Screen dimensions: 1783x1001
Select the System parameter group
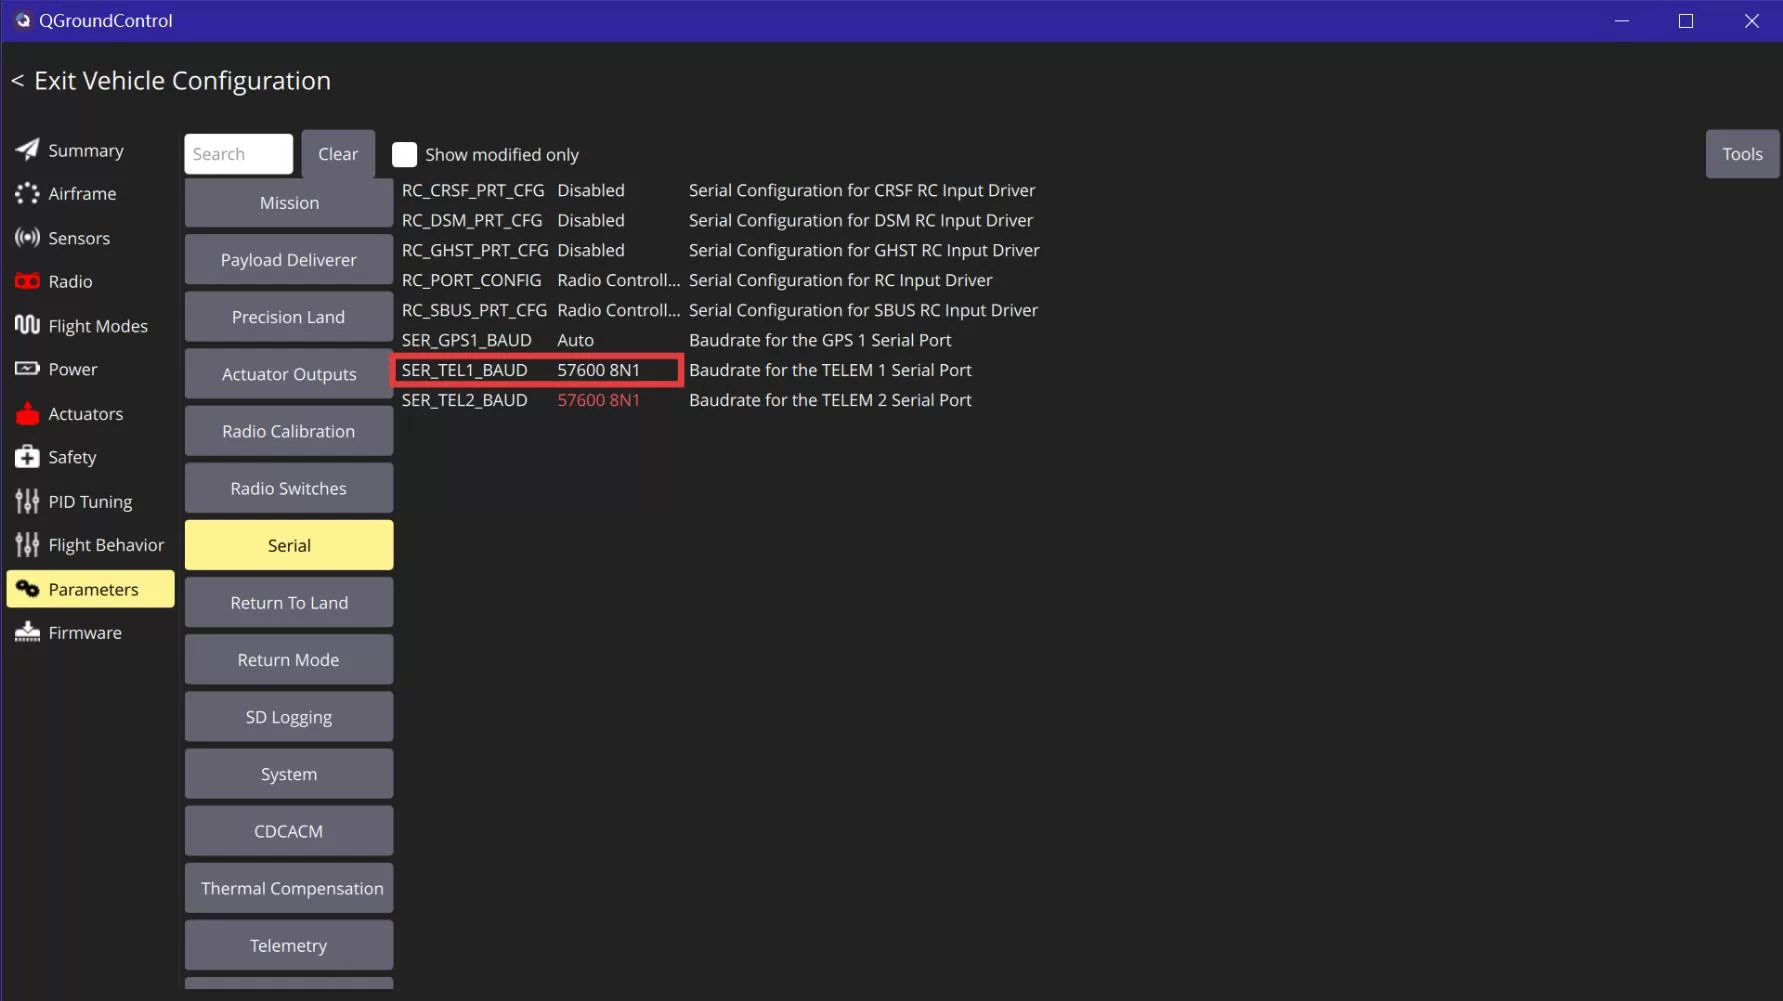(289, 774)
